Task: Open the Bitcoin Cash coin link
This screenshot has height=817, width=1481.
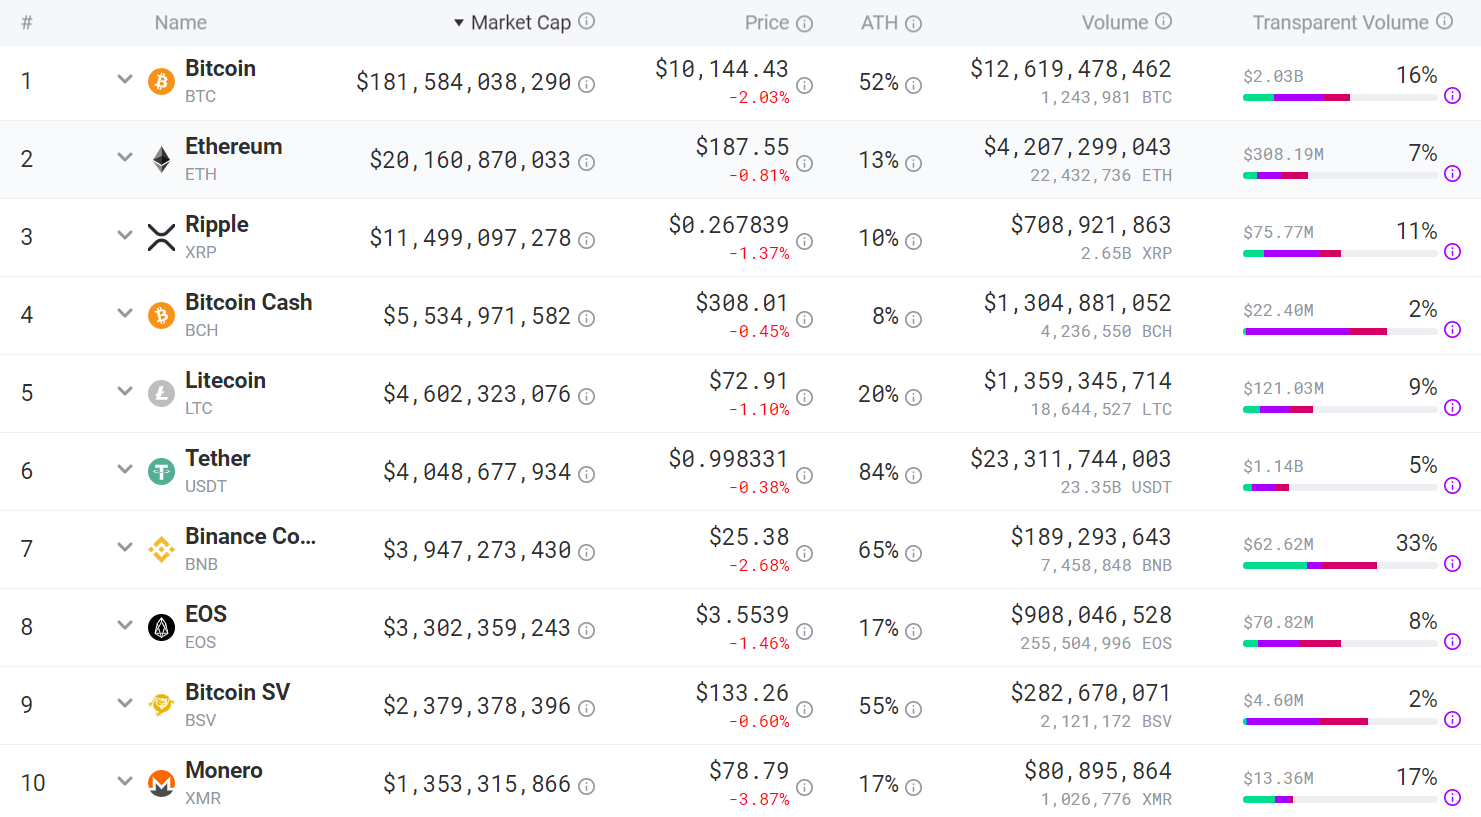Action: (249, 302)
